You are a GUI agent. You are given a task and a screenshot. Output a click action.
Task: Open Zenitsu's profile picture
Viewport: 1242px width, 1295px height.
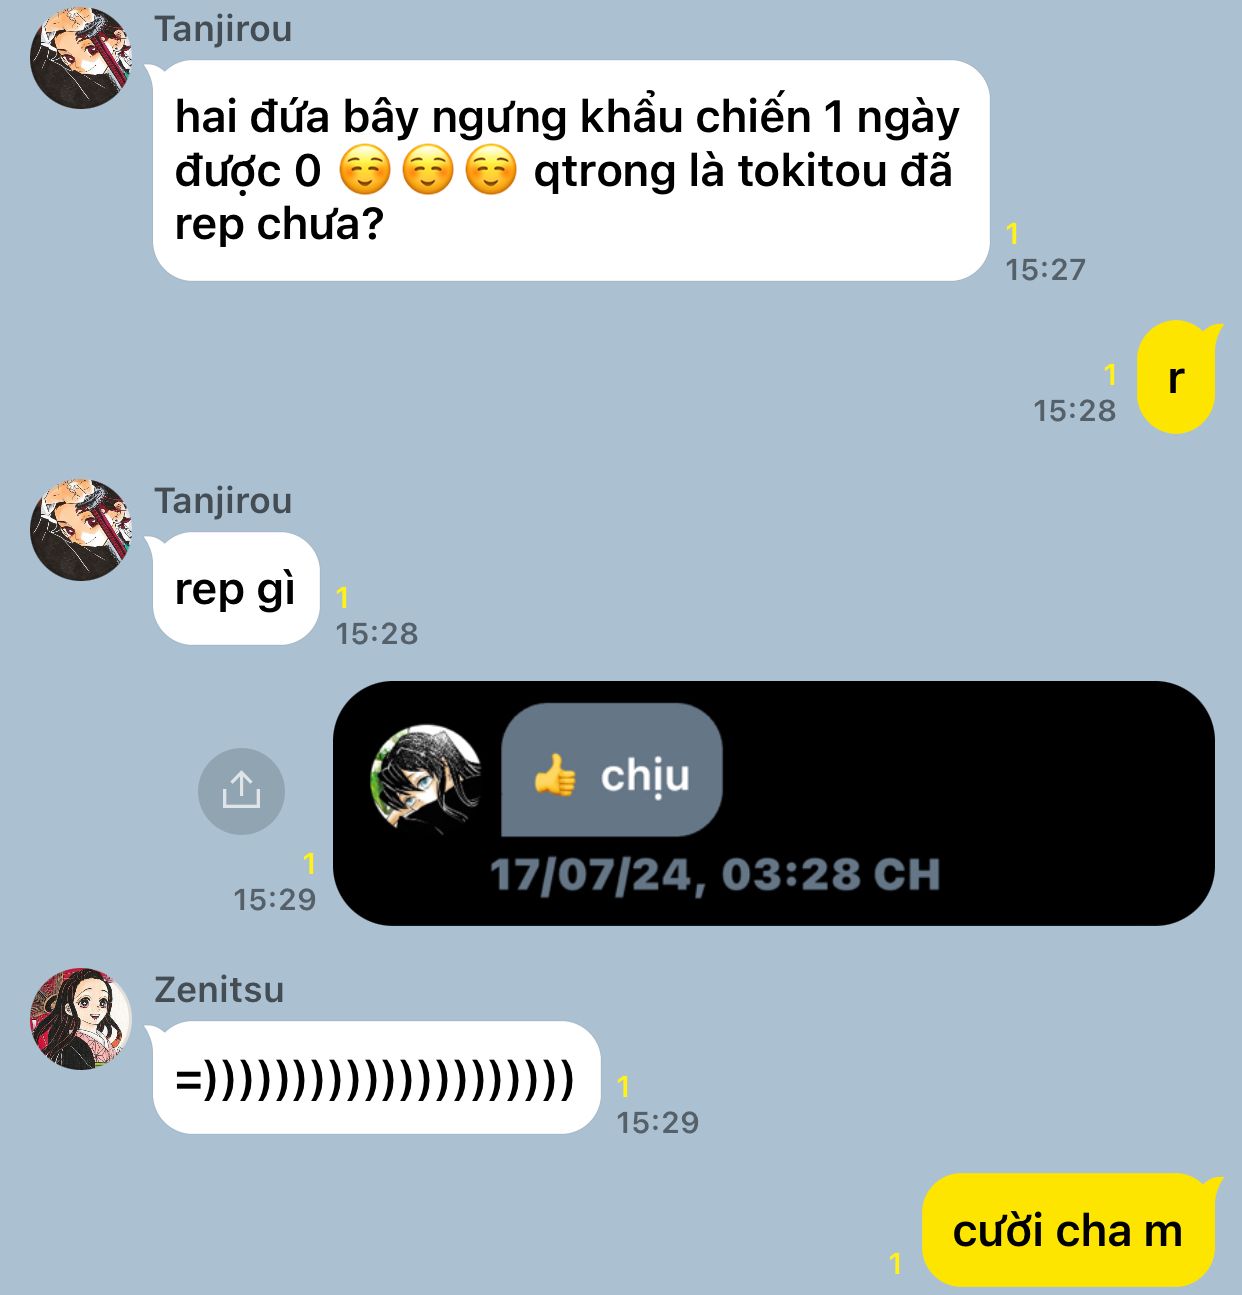[x=81, y=1018]
